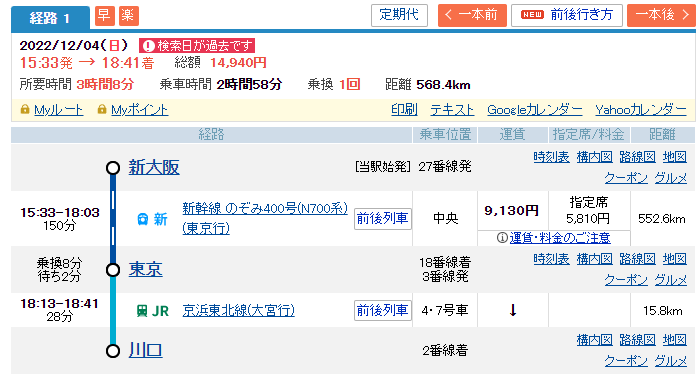Click the lock icon beside Myルート
Screen dimensions: 700x378
[25, 109]
